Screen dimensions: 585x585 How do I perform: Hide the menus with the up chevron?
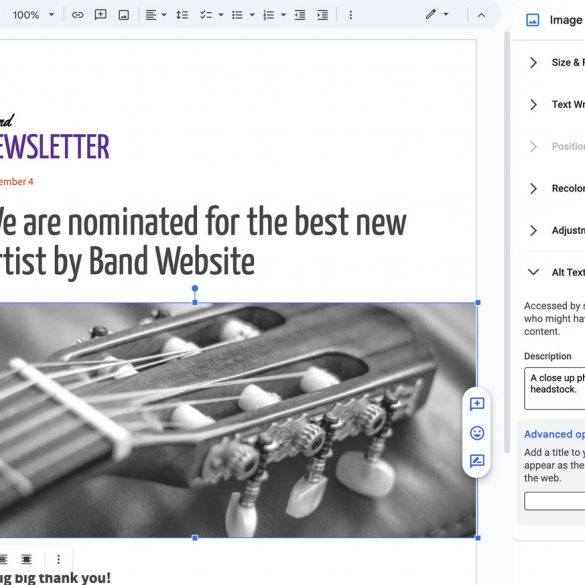click(x=481, y=15)
